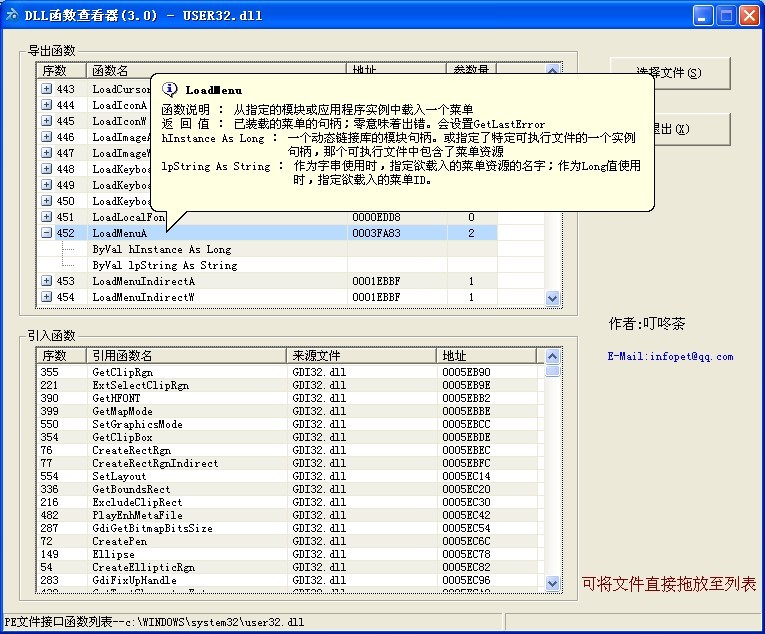This screenshot has height=634, width=765.
Task: Select parameter ByVal hInstance As Long
Action: pos(162,249)
